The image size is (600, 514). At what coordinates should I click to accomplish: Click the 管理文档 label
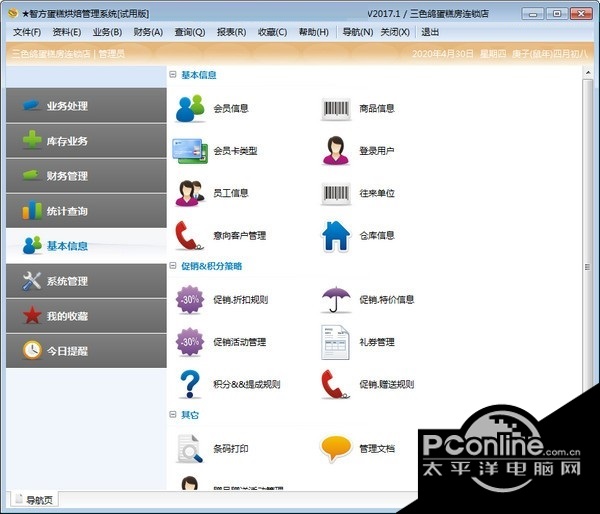pyautogui.click(x=377, y=449)
